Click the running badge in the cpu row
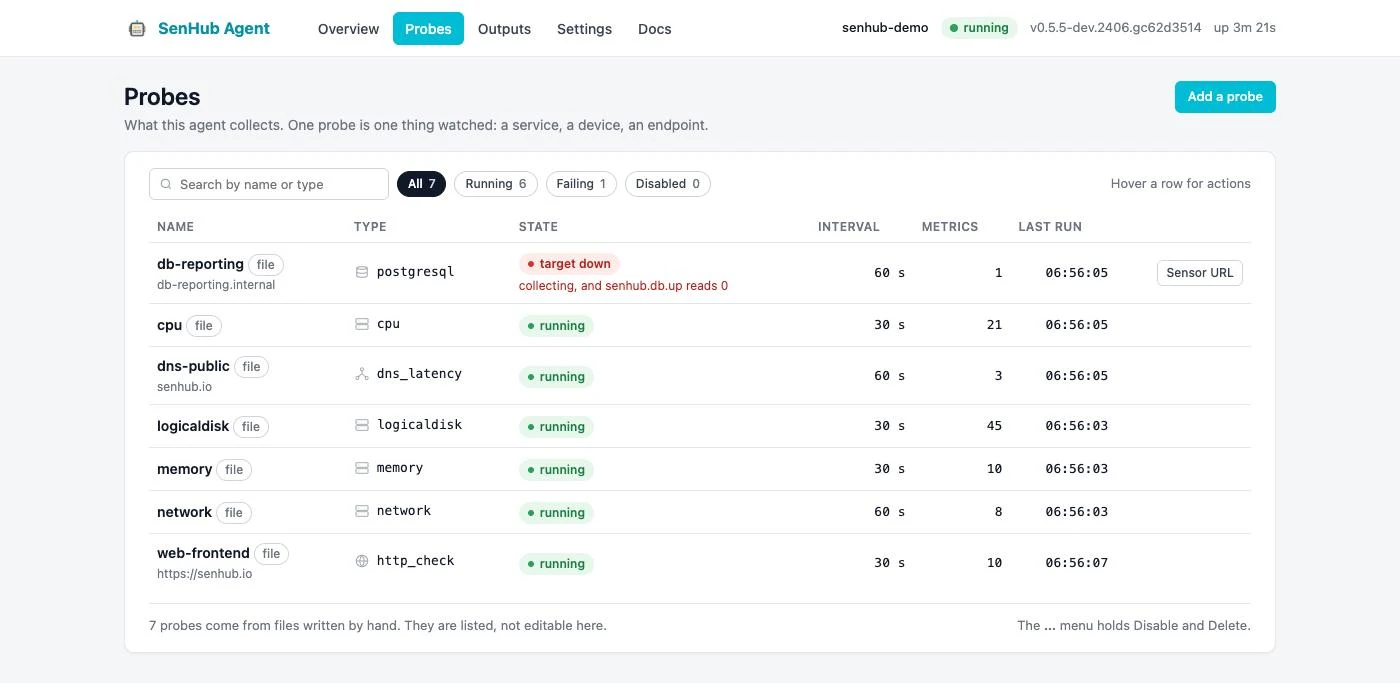The image size is (1400, 683). [556, 325]
